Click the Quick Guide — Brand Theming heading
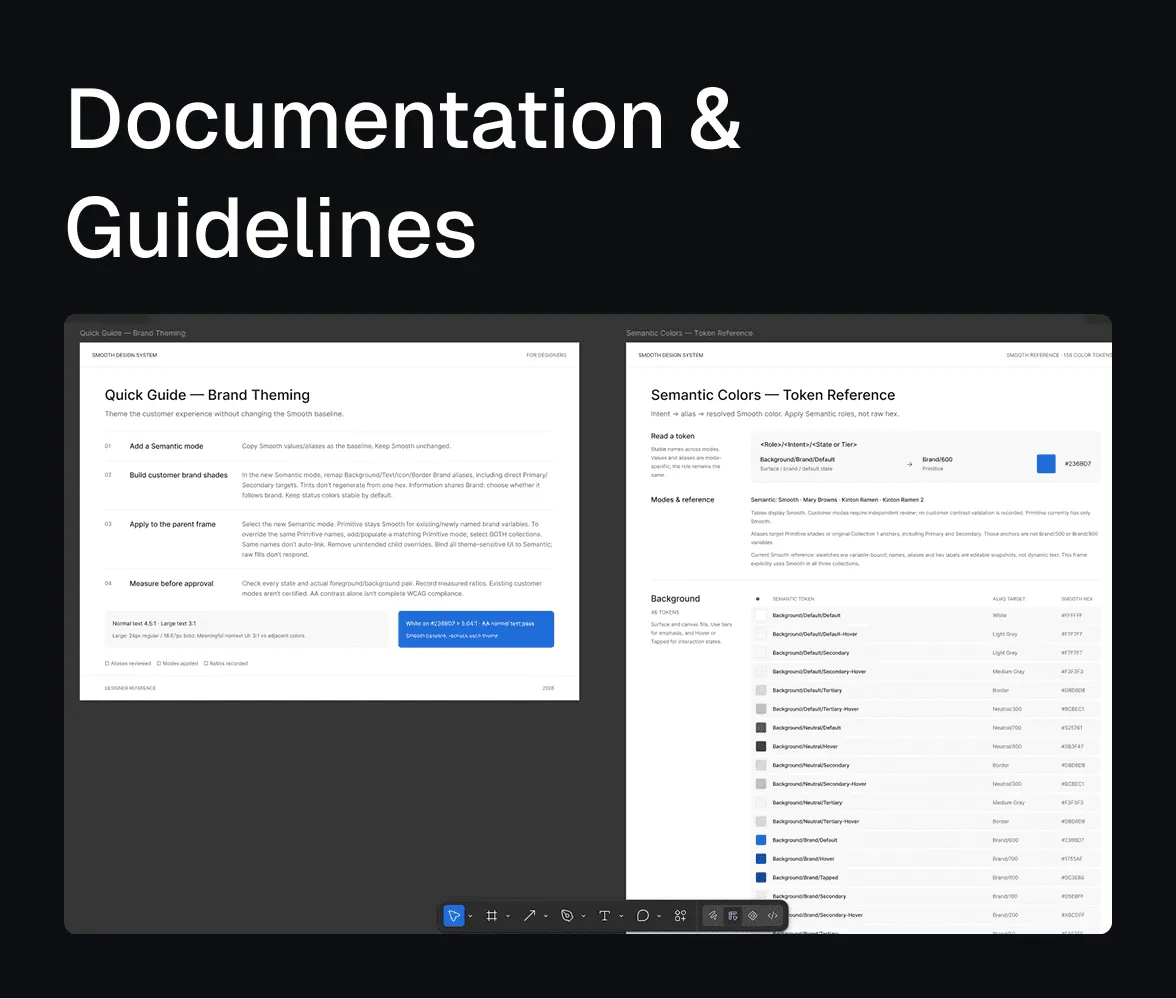1176x999 pixels. click(207, 395)
